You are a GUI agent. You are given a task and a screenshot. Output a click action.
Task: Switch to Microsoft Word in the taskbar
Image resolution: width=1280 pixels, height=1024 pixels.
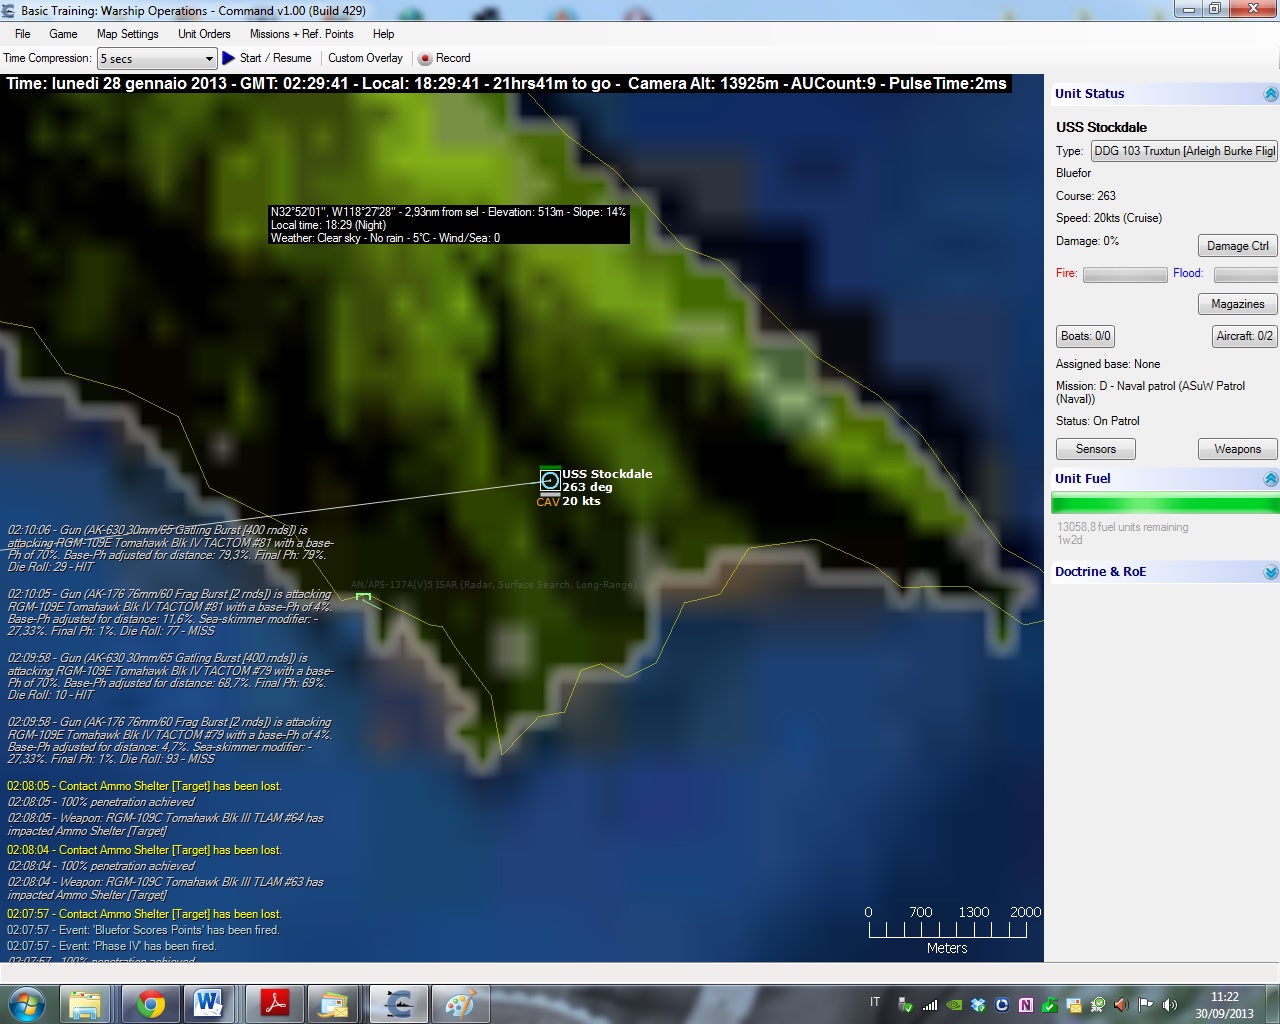click(x=209, y=1003)
